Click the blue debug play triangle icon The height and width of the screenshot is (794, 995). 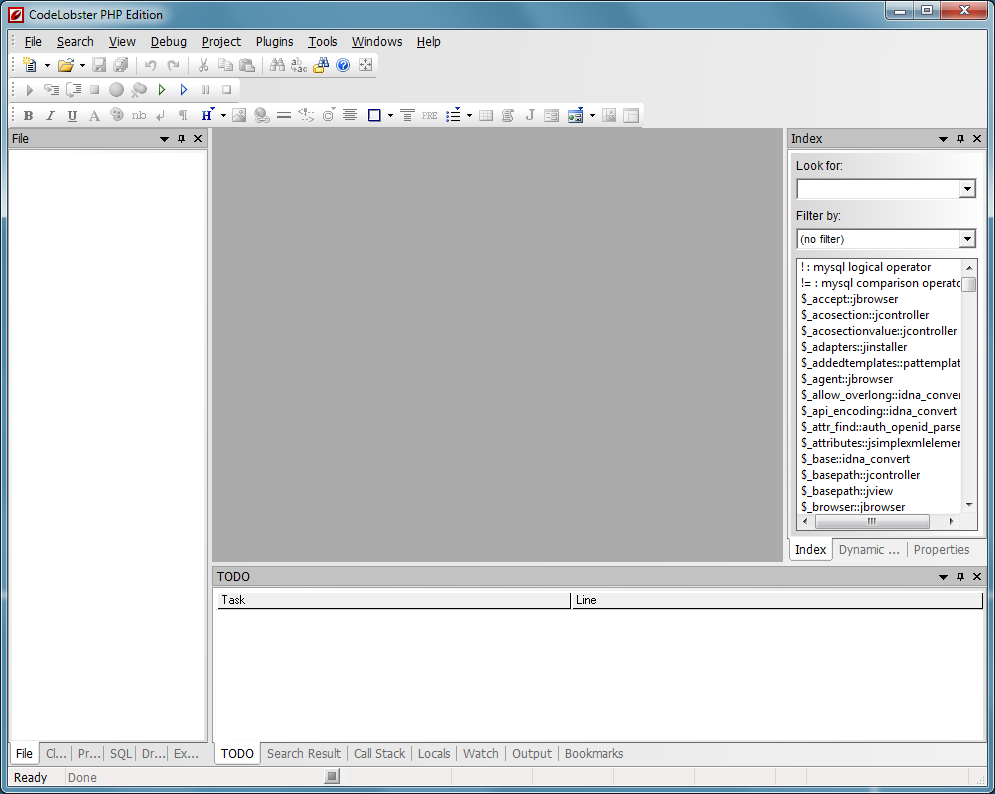point(184,89)
